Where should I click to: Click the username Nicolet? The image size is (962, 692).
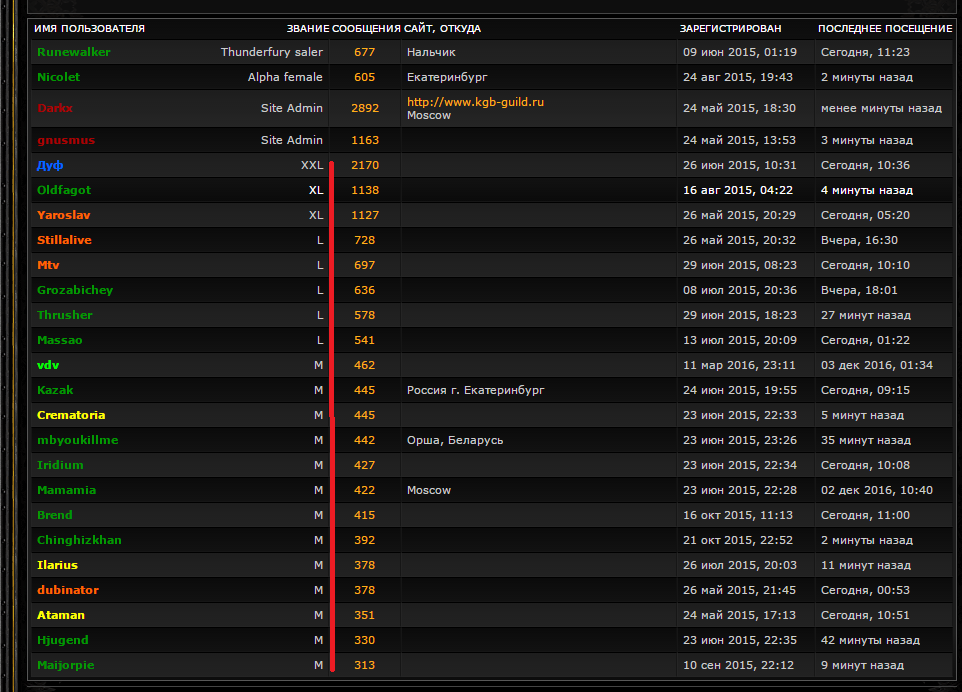(x=58, y=77)
